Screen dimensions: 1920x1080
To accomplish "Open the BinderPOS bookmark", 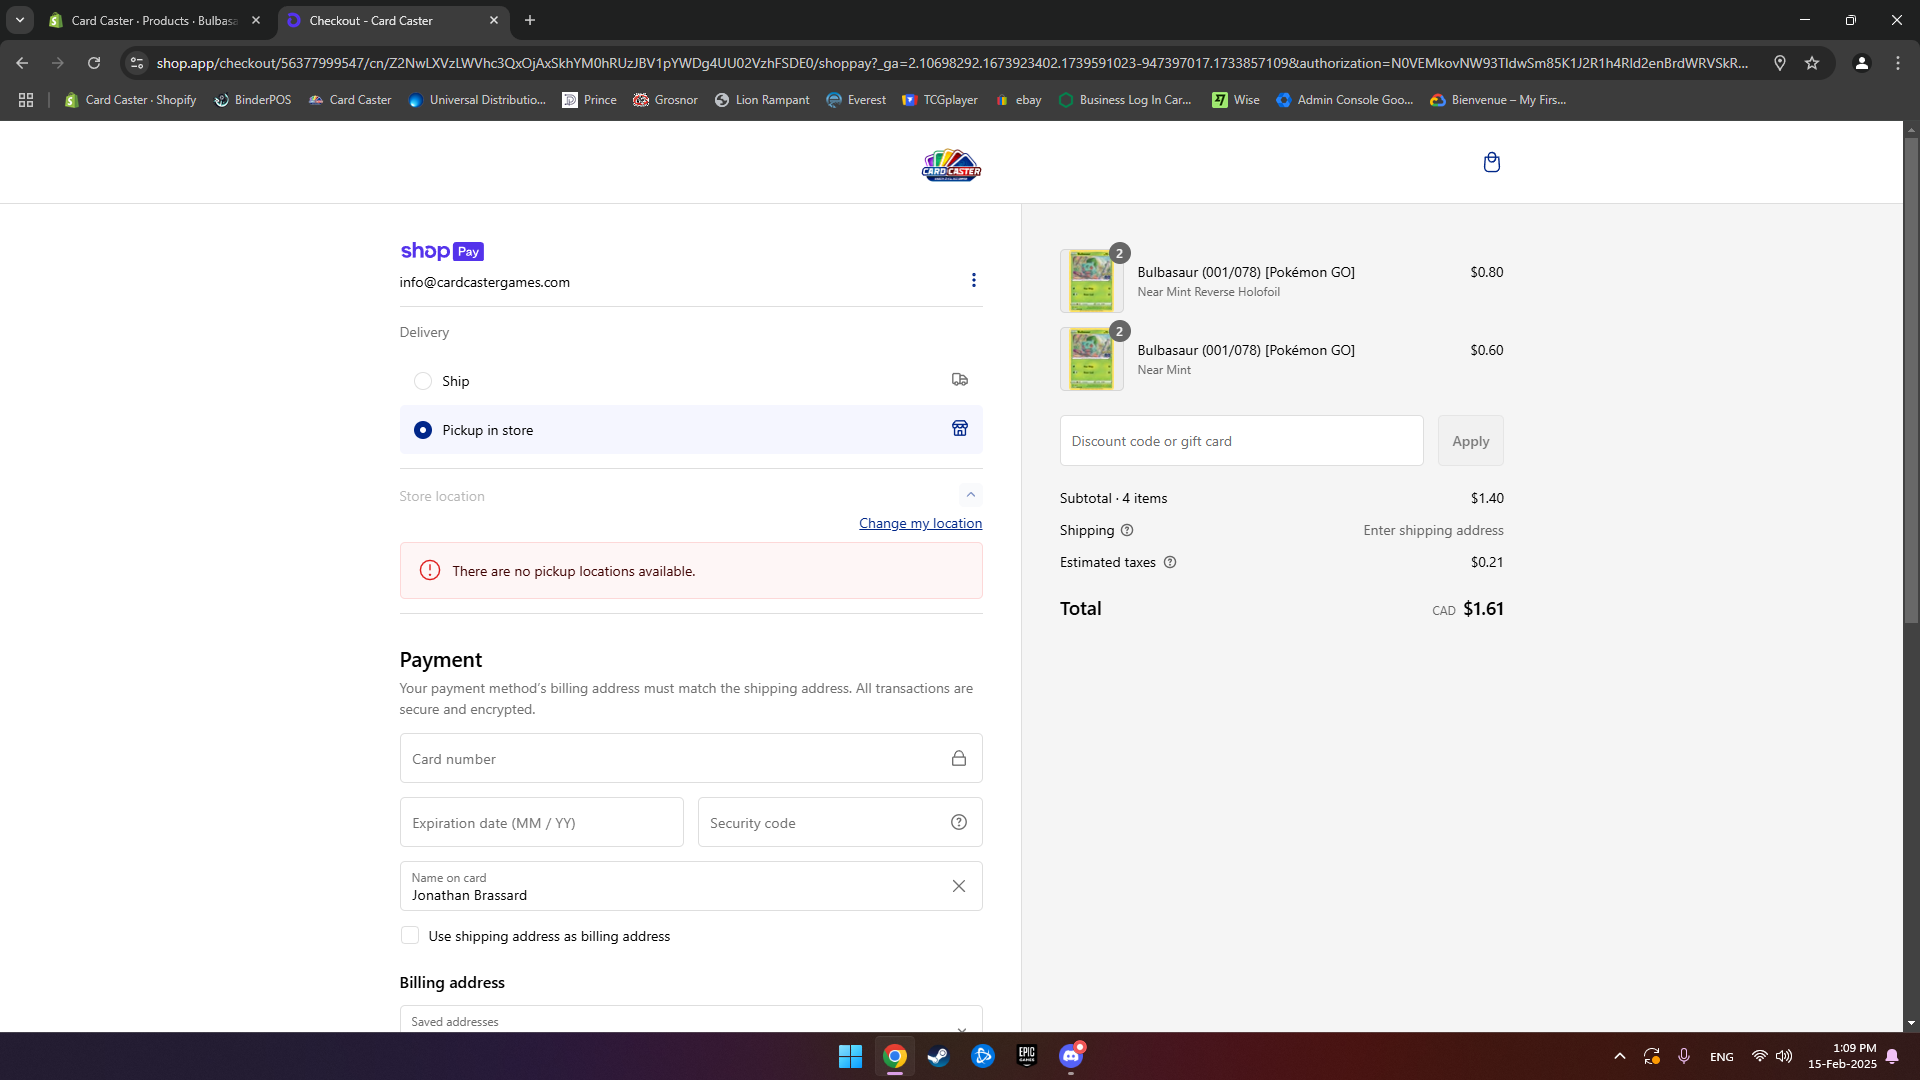I will pyautogui.click(x=253, y=100).
